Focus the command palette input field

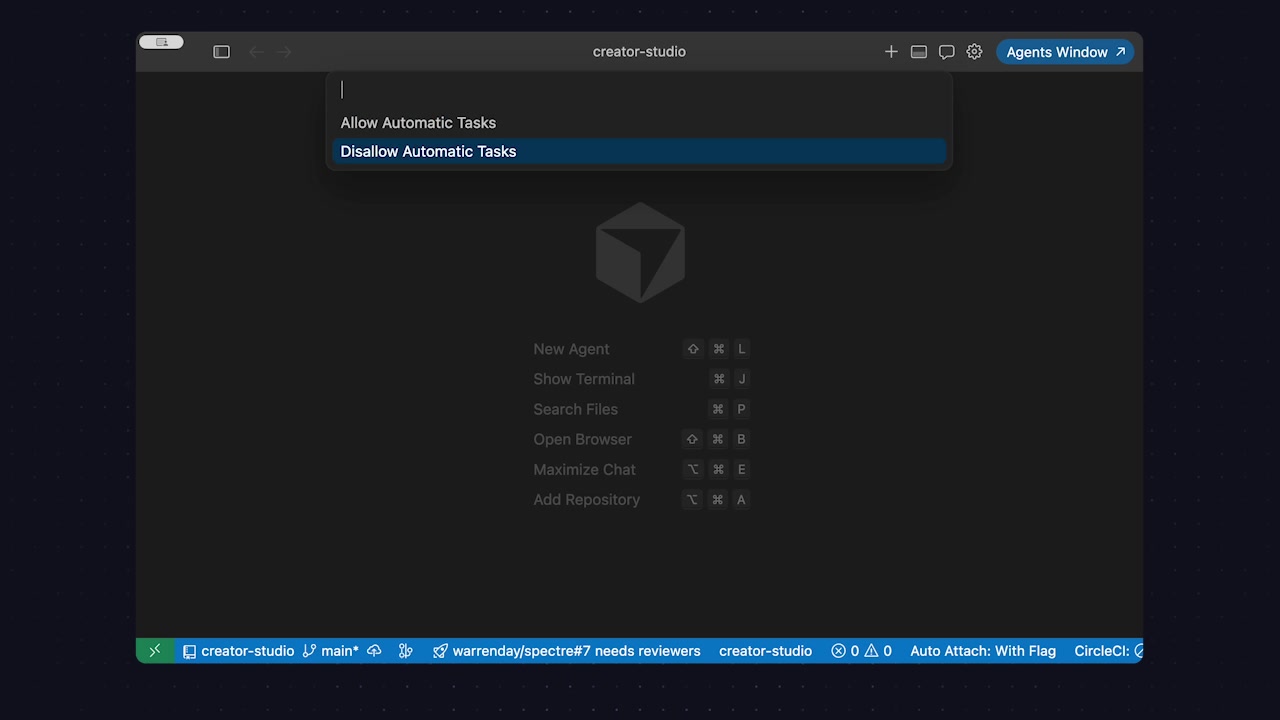coord(639,90)
